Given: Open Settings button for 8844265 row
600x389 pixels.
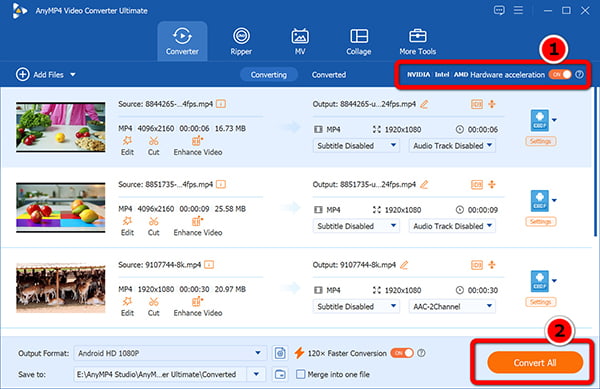Looking at the screenshot, I should [x=540, y=141].
